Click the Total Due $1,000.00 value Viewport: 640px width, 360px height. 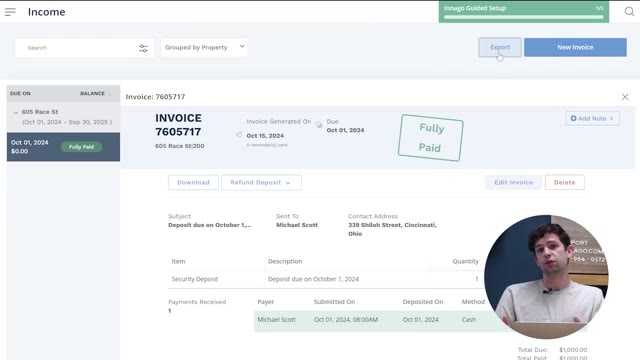[x=573, y=350]
